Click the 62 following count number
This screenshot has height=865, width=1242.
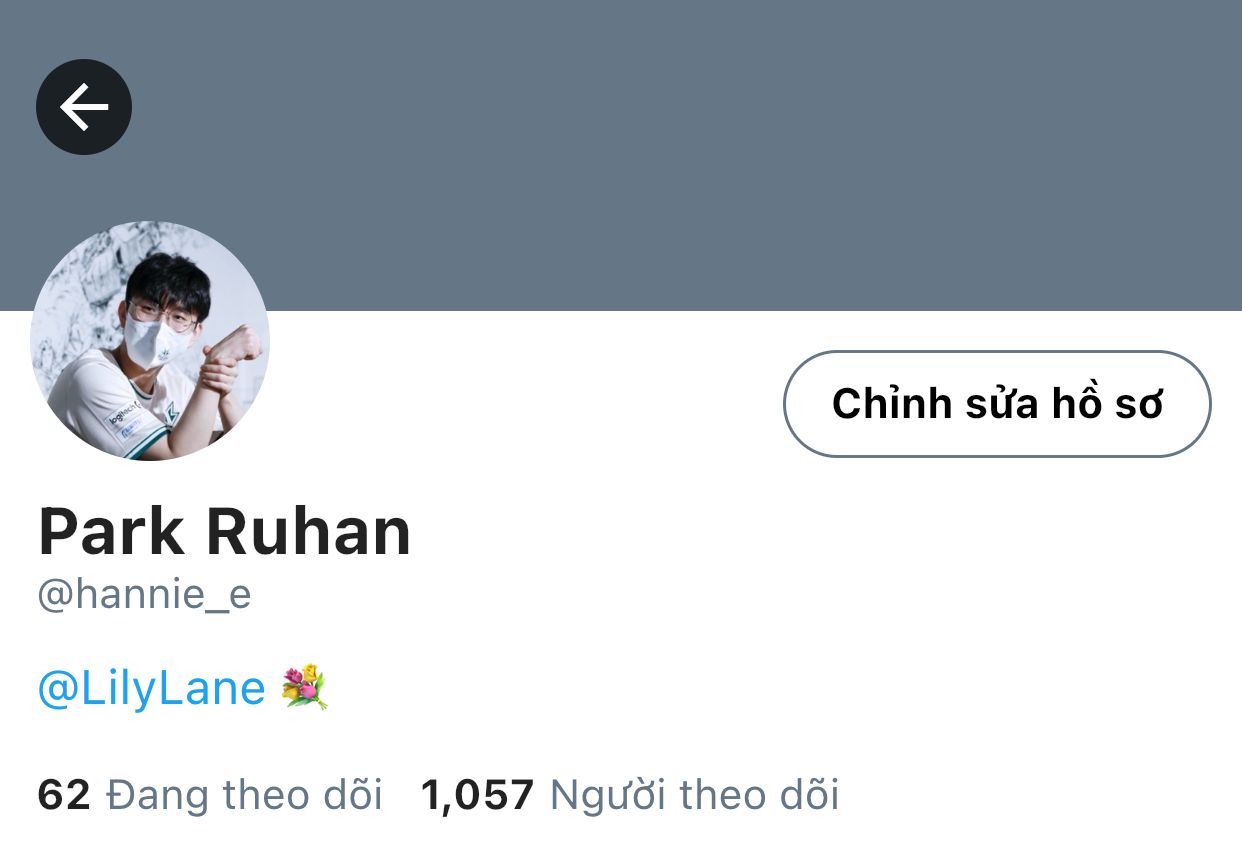(x=64, y=795)
